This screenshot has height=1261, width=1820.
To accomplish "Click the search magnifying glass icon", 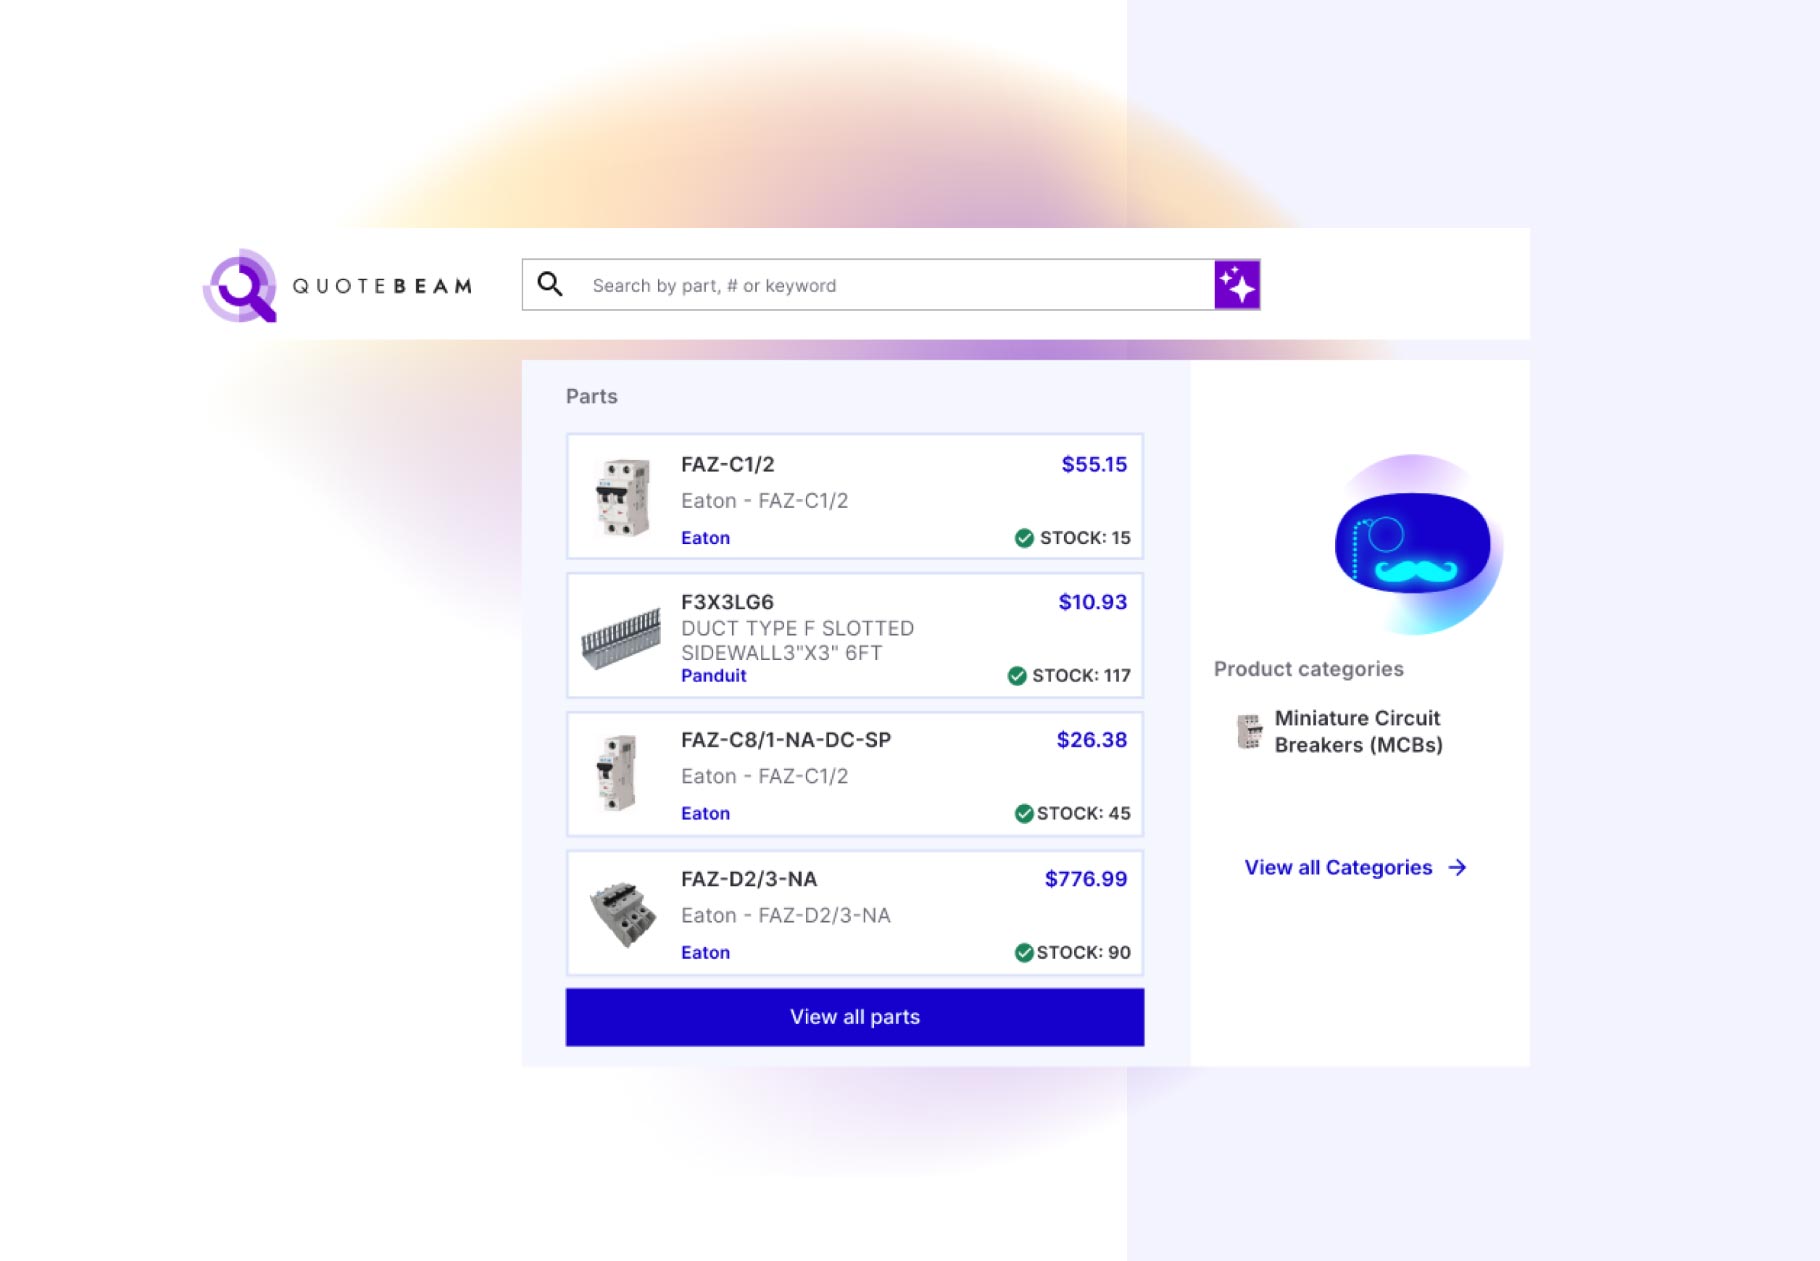I will (x=550, y=284).
